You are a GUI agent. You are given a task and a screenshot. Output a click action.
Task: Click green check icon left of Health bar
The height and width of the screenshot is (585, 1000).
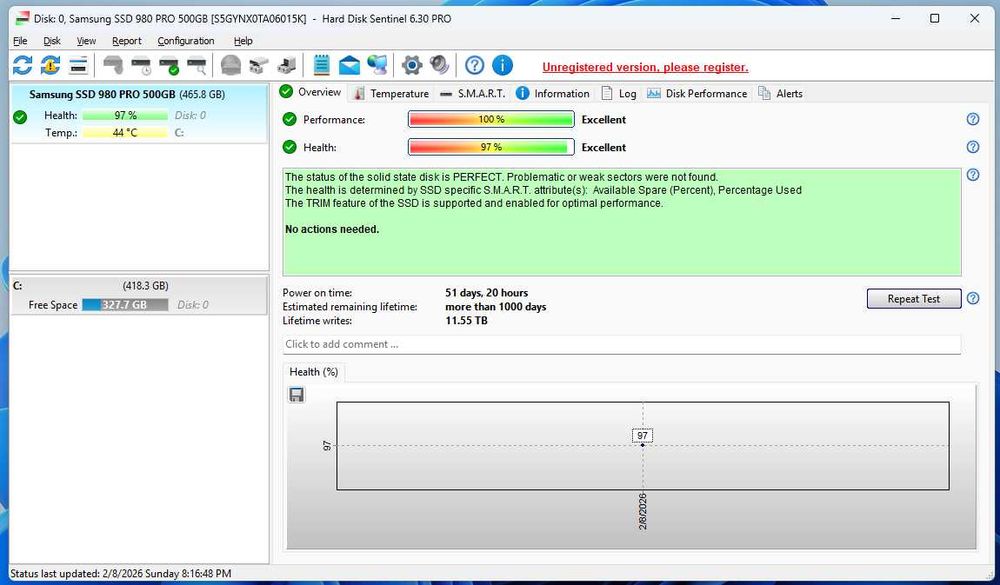(x=290, y=147)
